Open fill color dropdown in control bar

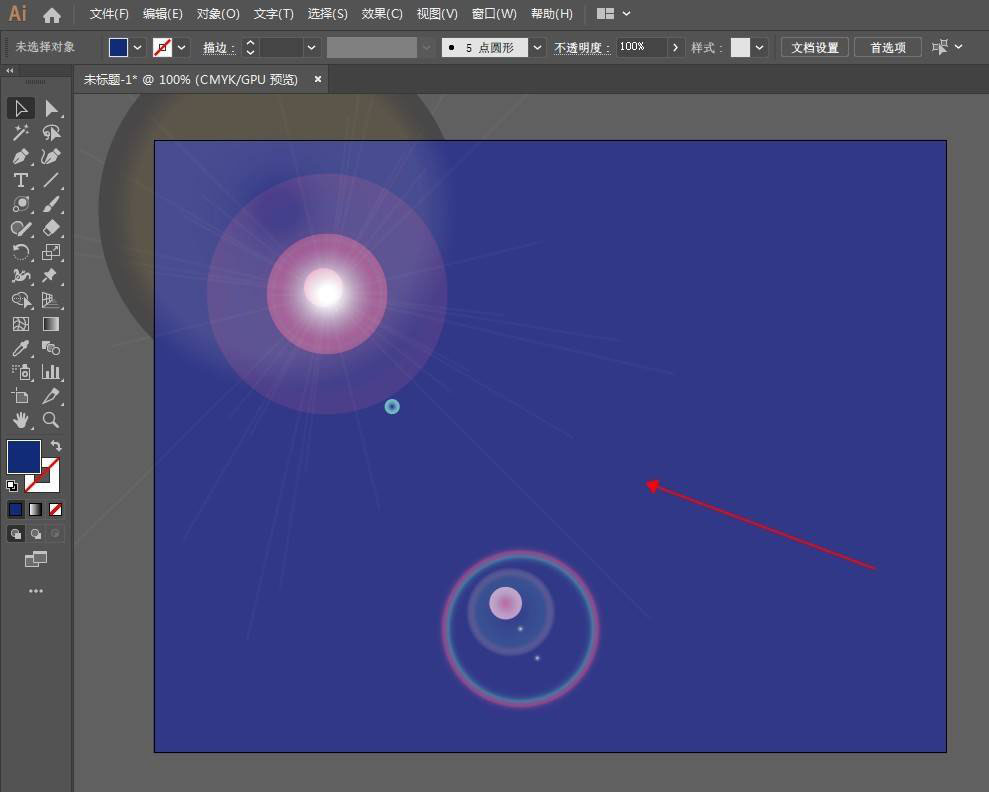pyautogui.click(x=138, y=48)
